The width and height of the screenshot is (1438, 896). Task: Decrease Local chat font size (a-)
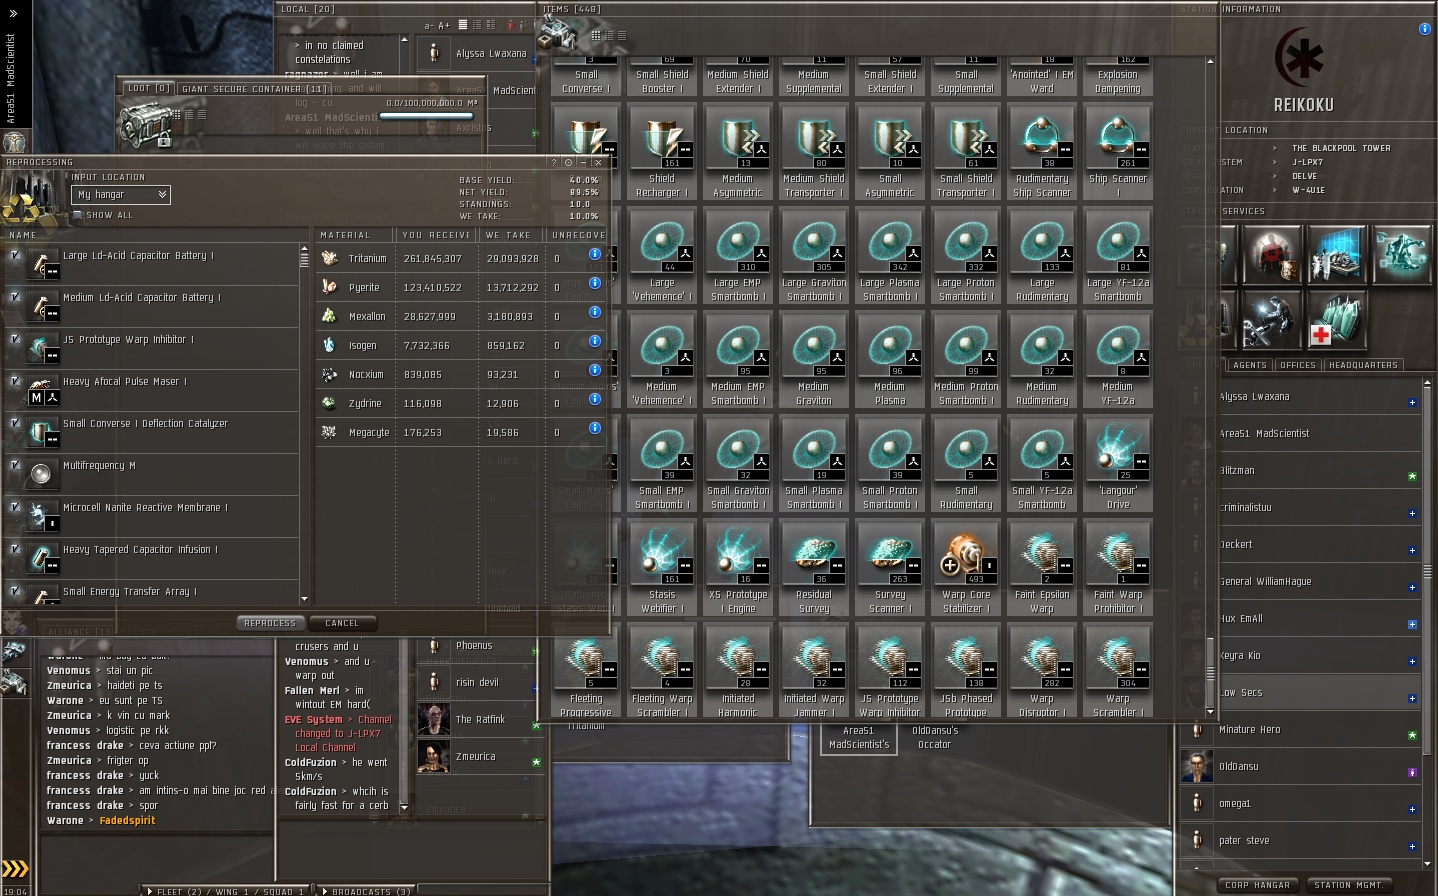[x=429, y=25]
